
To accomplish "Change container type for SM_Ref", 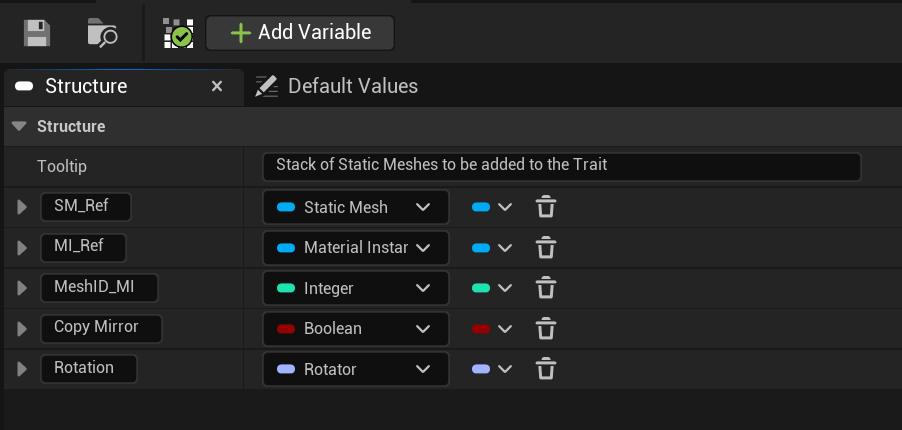I will point(492,207).
